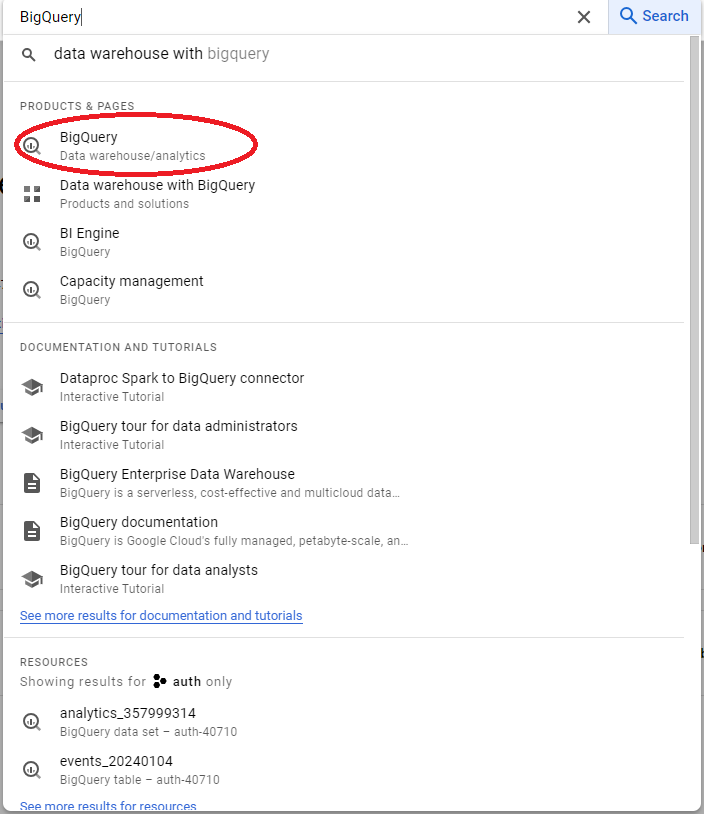Click the Dataproc Spark tutorial graduation cap icon

coord(30,386)
